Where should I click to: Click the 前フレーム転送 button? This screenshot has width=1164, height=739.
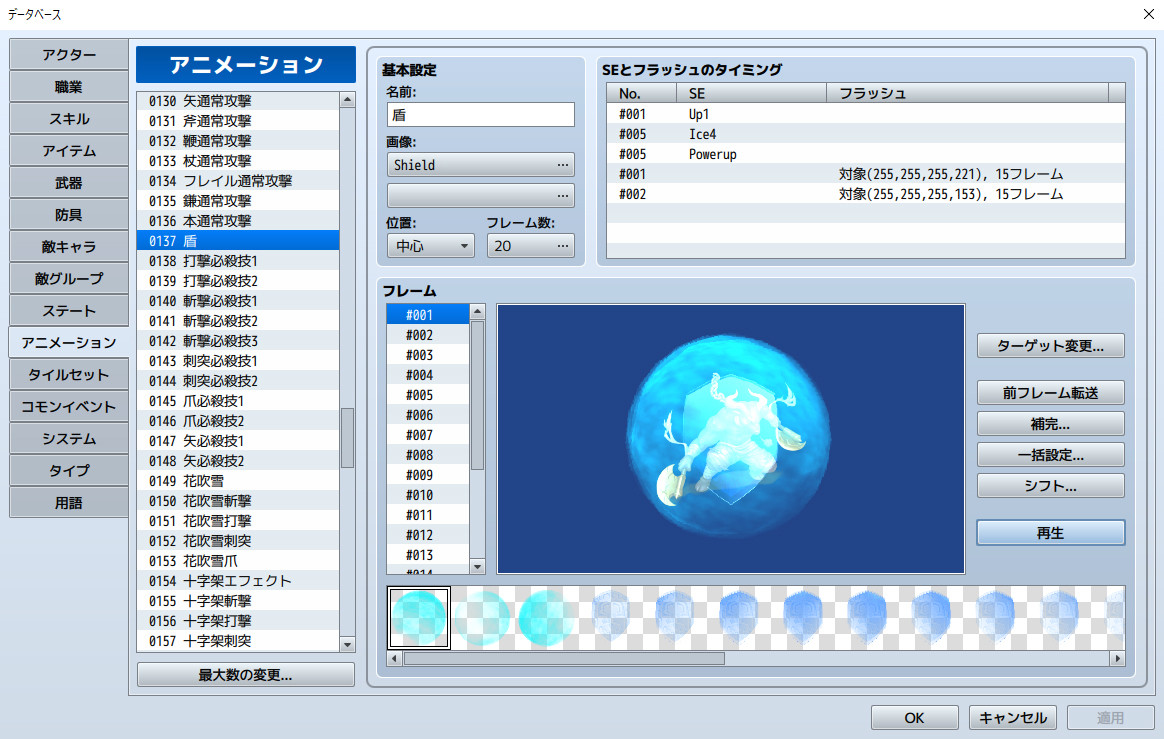(x=1050, y=392)
